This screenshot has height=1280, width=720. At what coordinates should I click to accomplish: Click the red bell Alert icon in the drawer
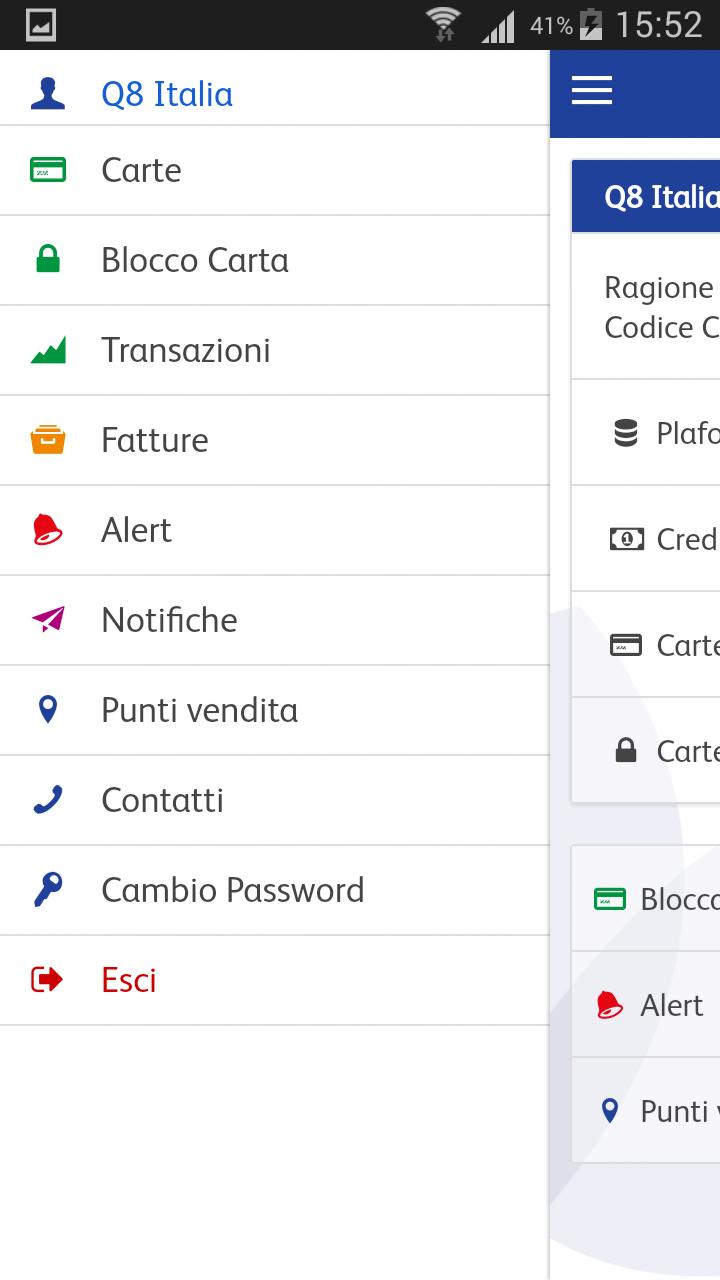pyautogui.click(x=48, y=530)
